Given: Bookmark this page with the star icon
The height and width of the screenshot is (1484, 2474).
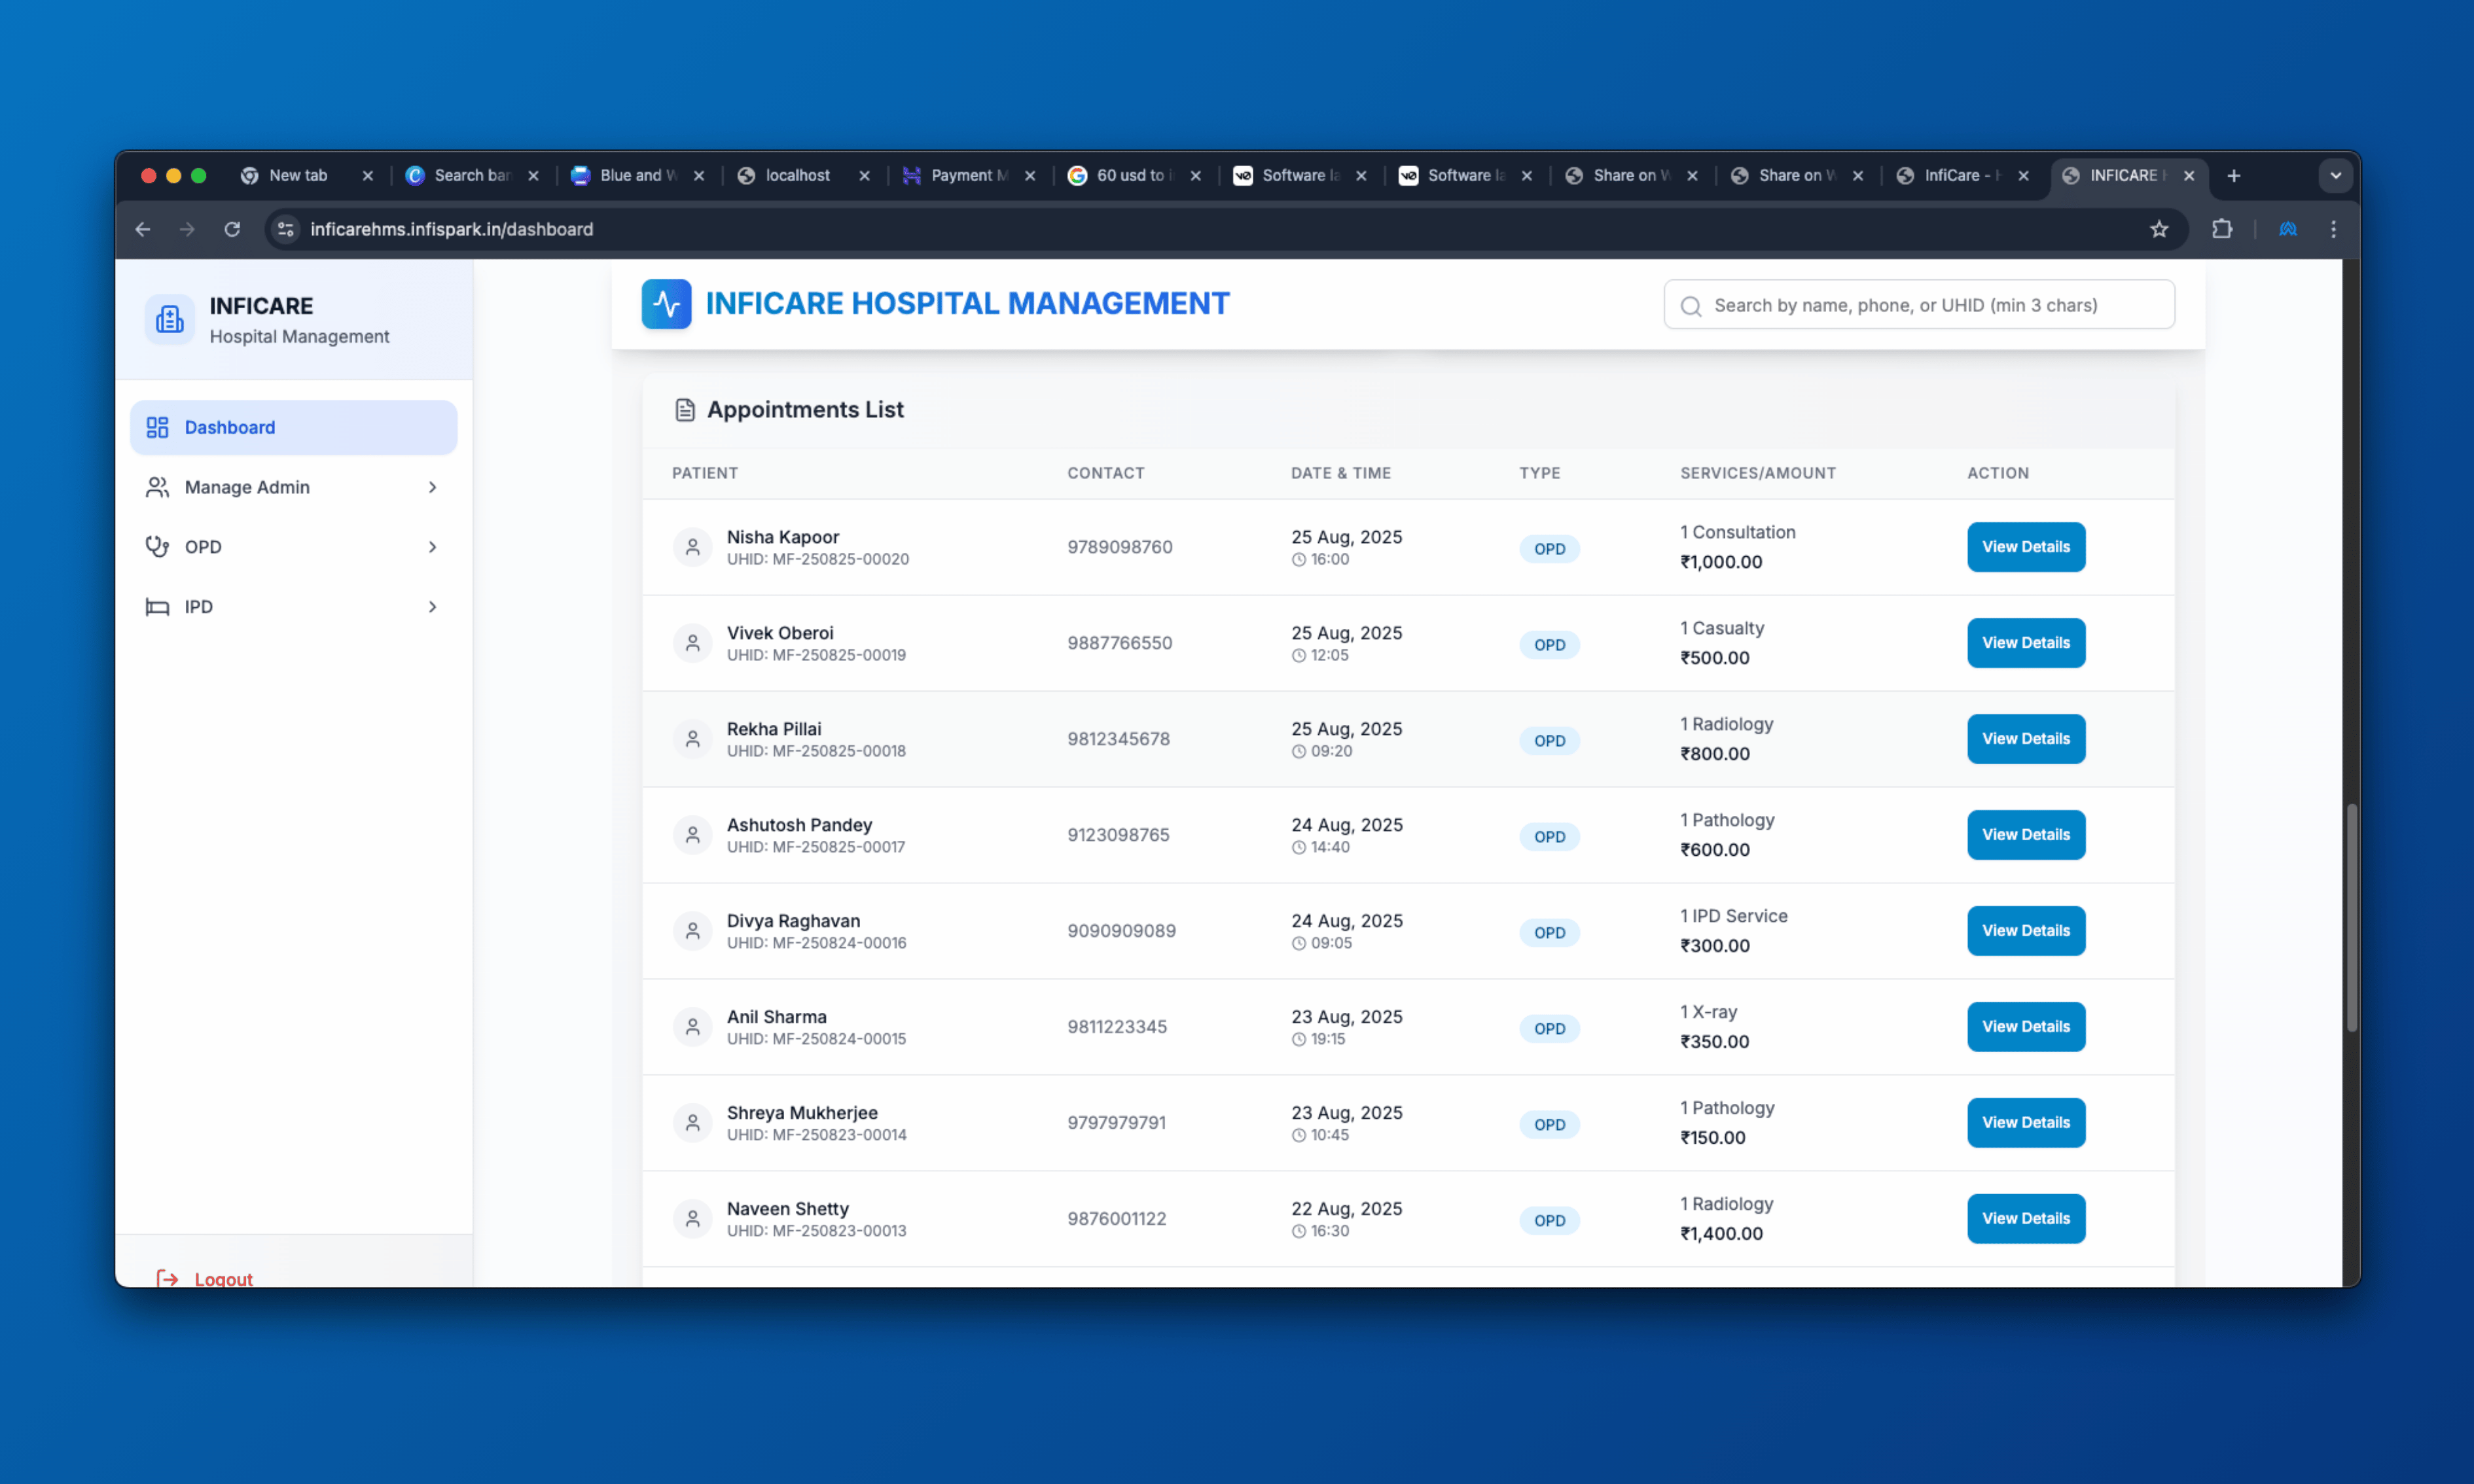Looking at the screenshot, I should click(2159, 229).
